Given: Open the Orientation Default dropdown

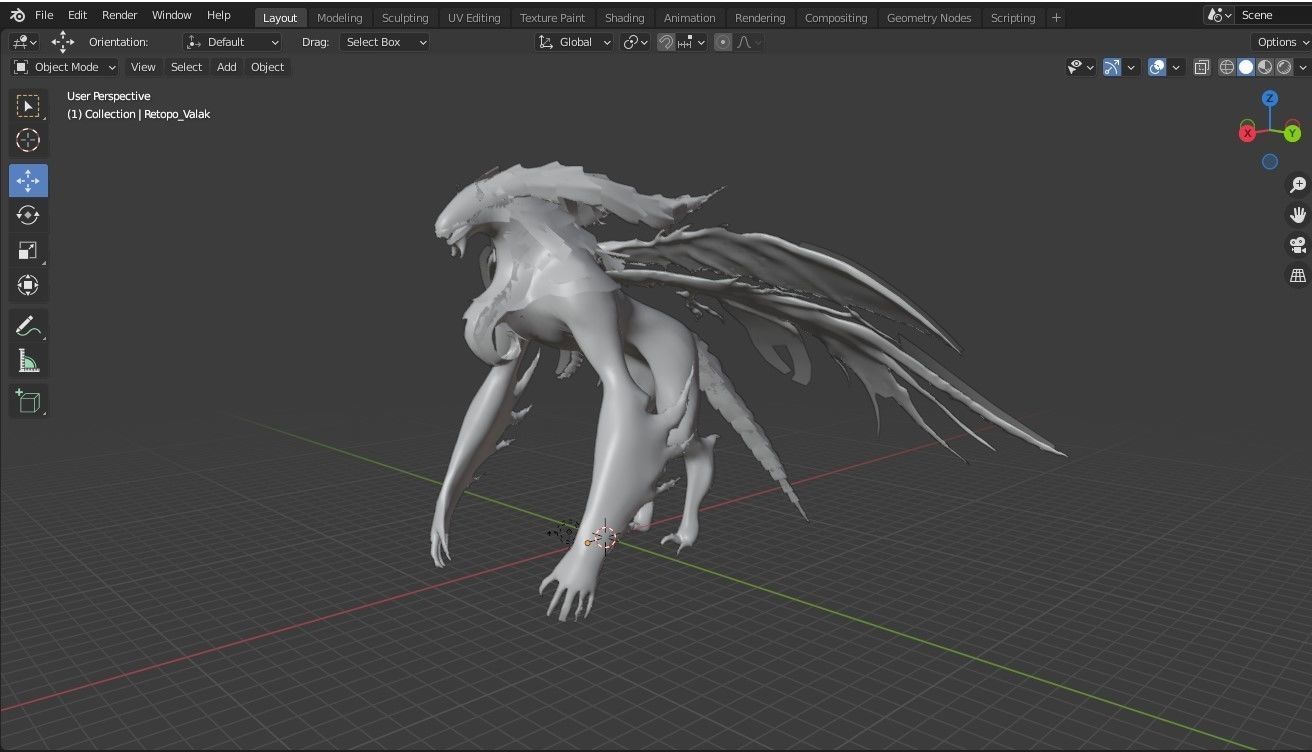Looking at the screenshot, I should [233, 42].
